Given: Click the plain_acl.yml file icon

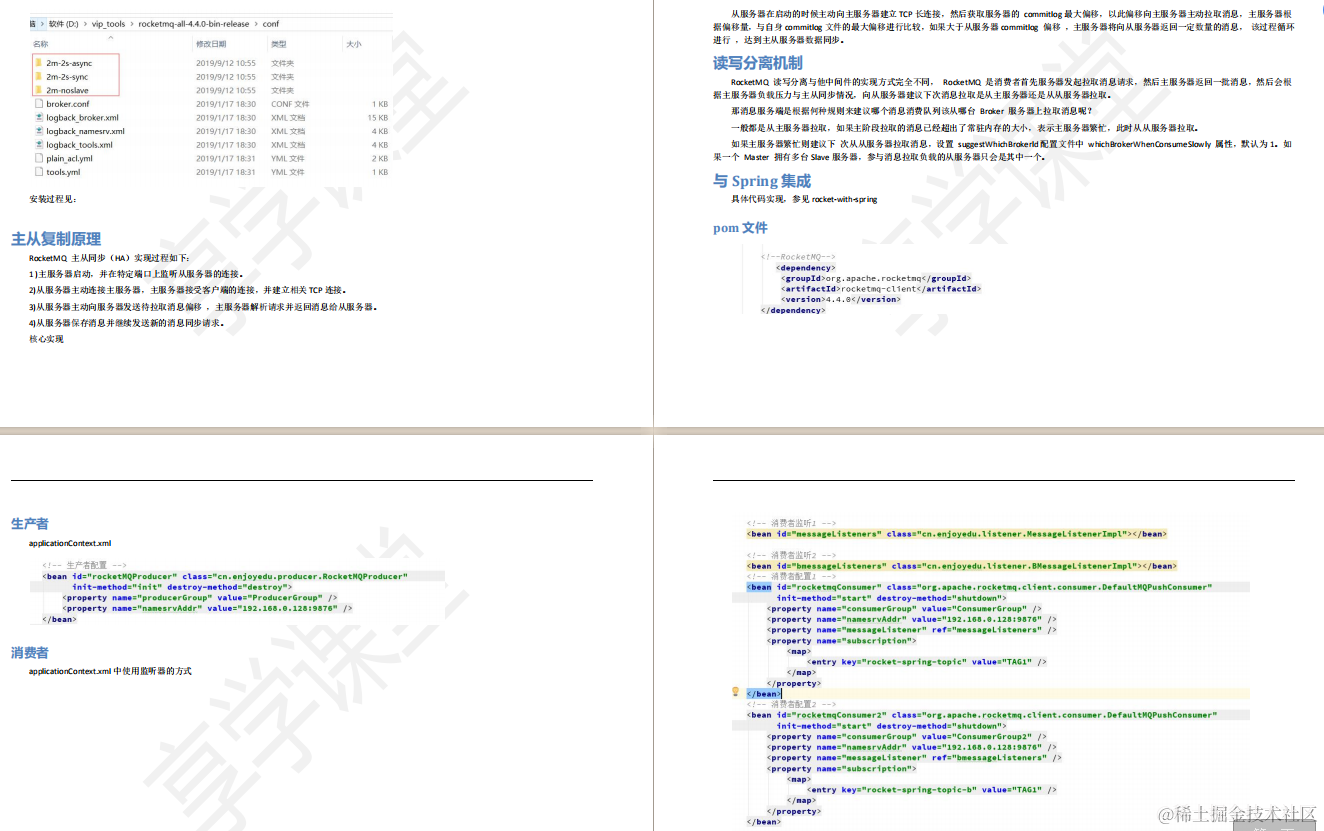Looking at the screenshot, I should tap(38, 158).
